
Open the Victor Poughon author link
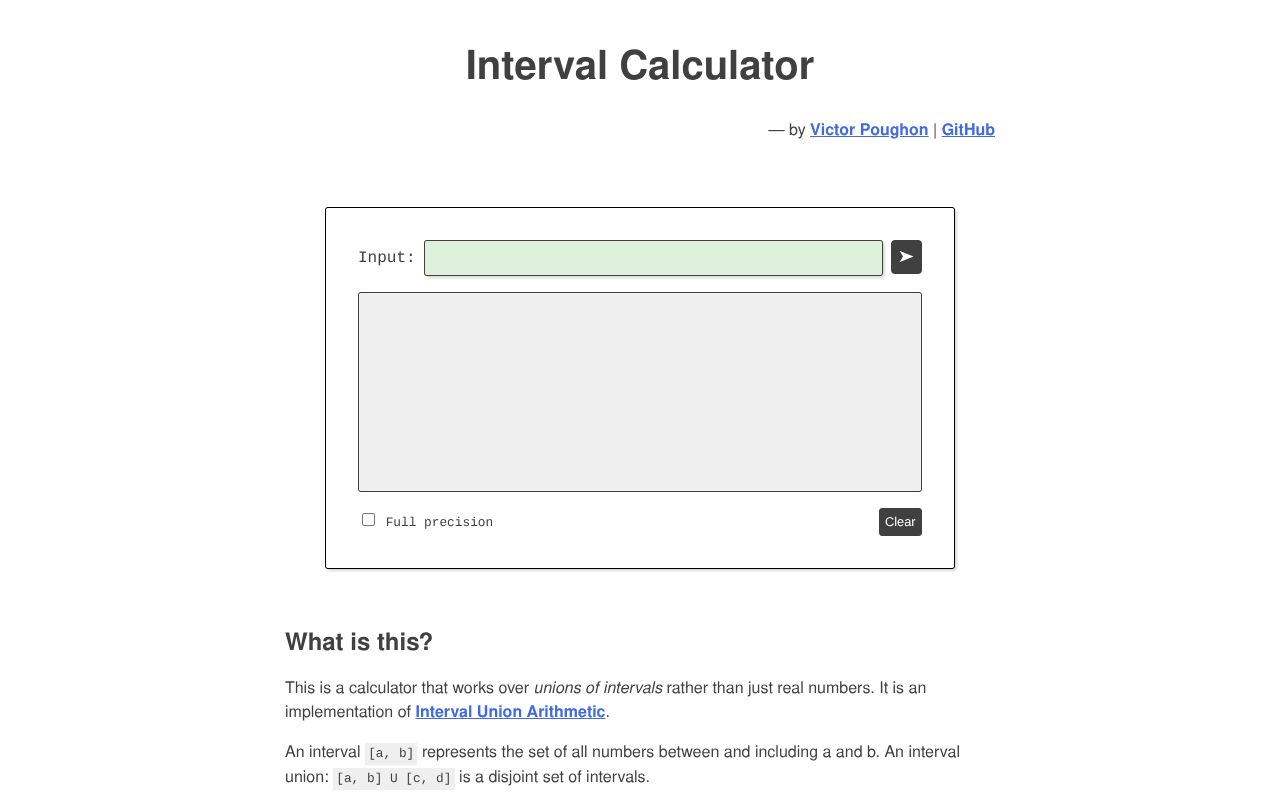(868, 129)
